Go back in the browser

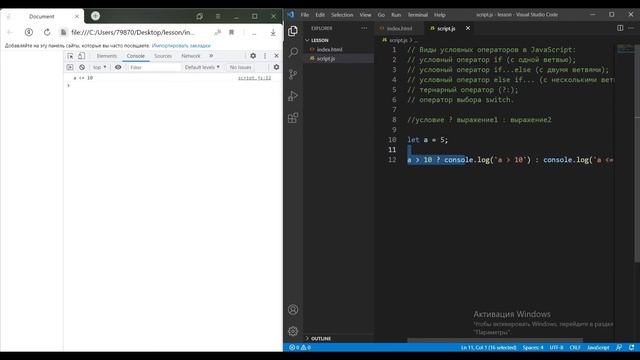pos(10,32)
